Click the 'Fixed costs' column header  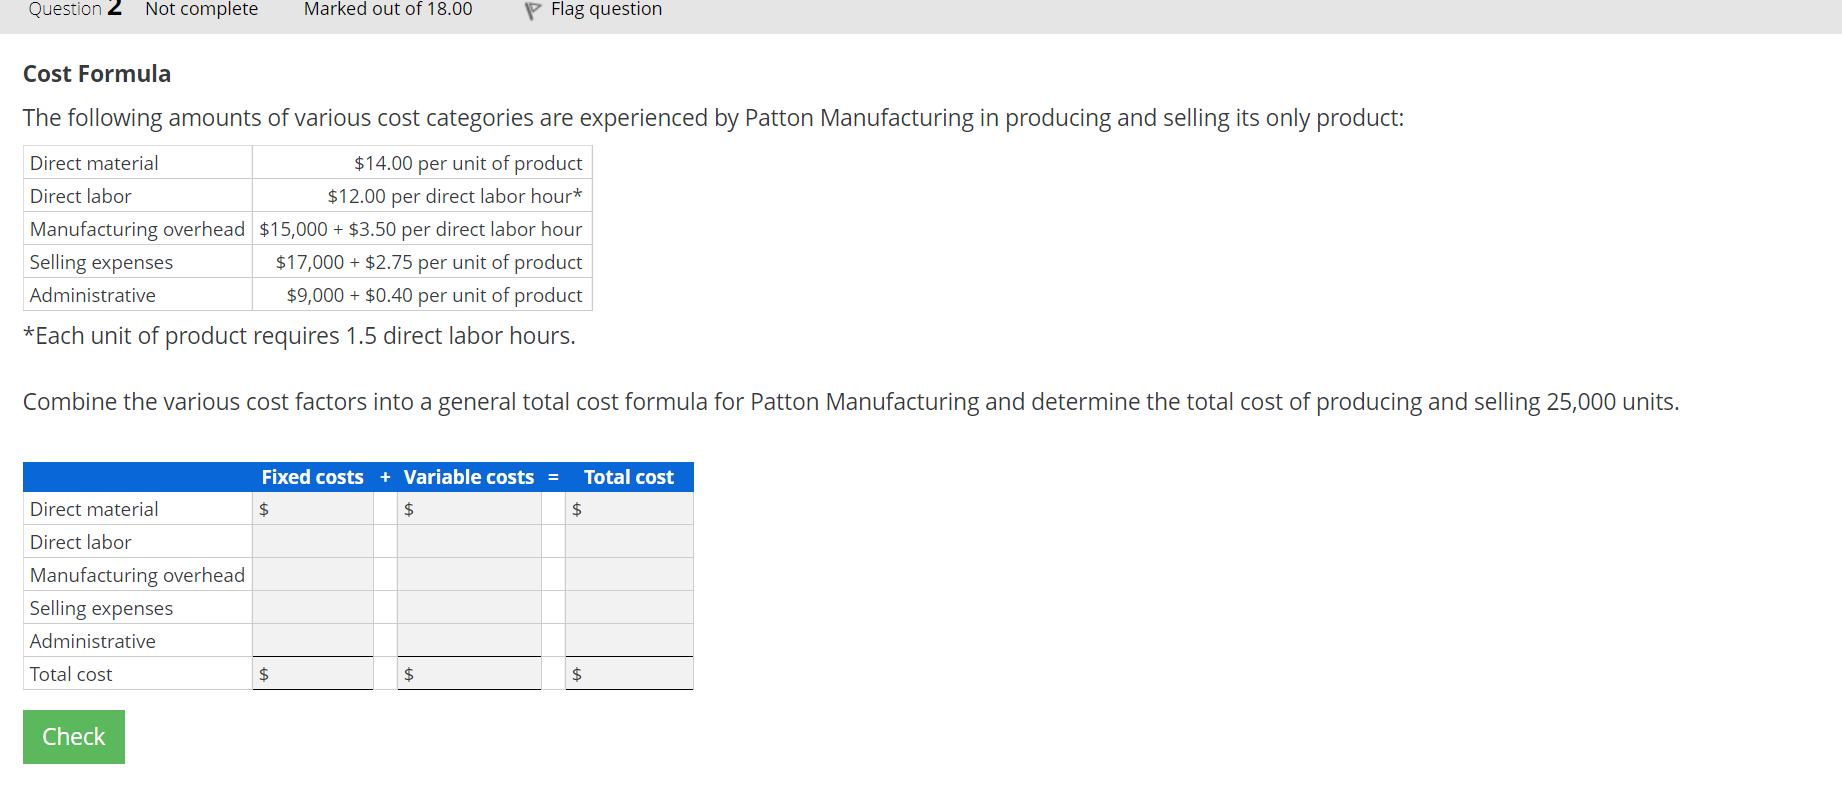pyautogui.click(x=313, y=477)
